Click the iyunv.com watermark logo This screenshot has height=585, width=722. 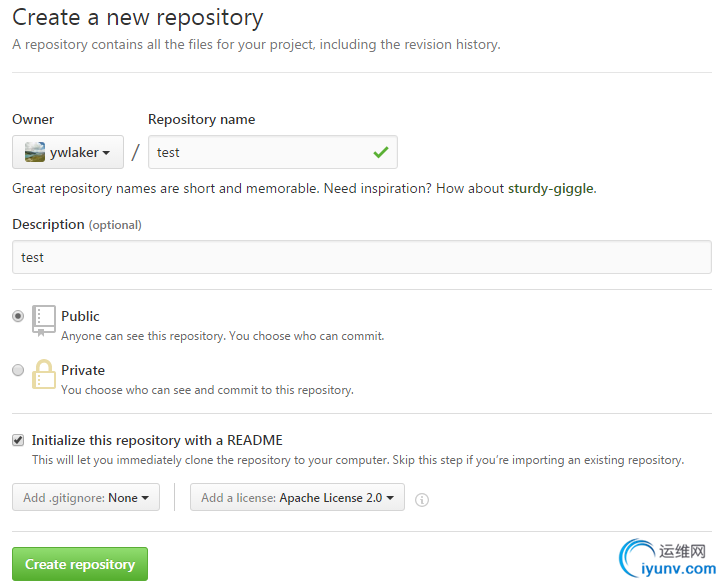pyautogui.click(x=667, y=559)
